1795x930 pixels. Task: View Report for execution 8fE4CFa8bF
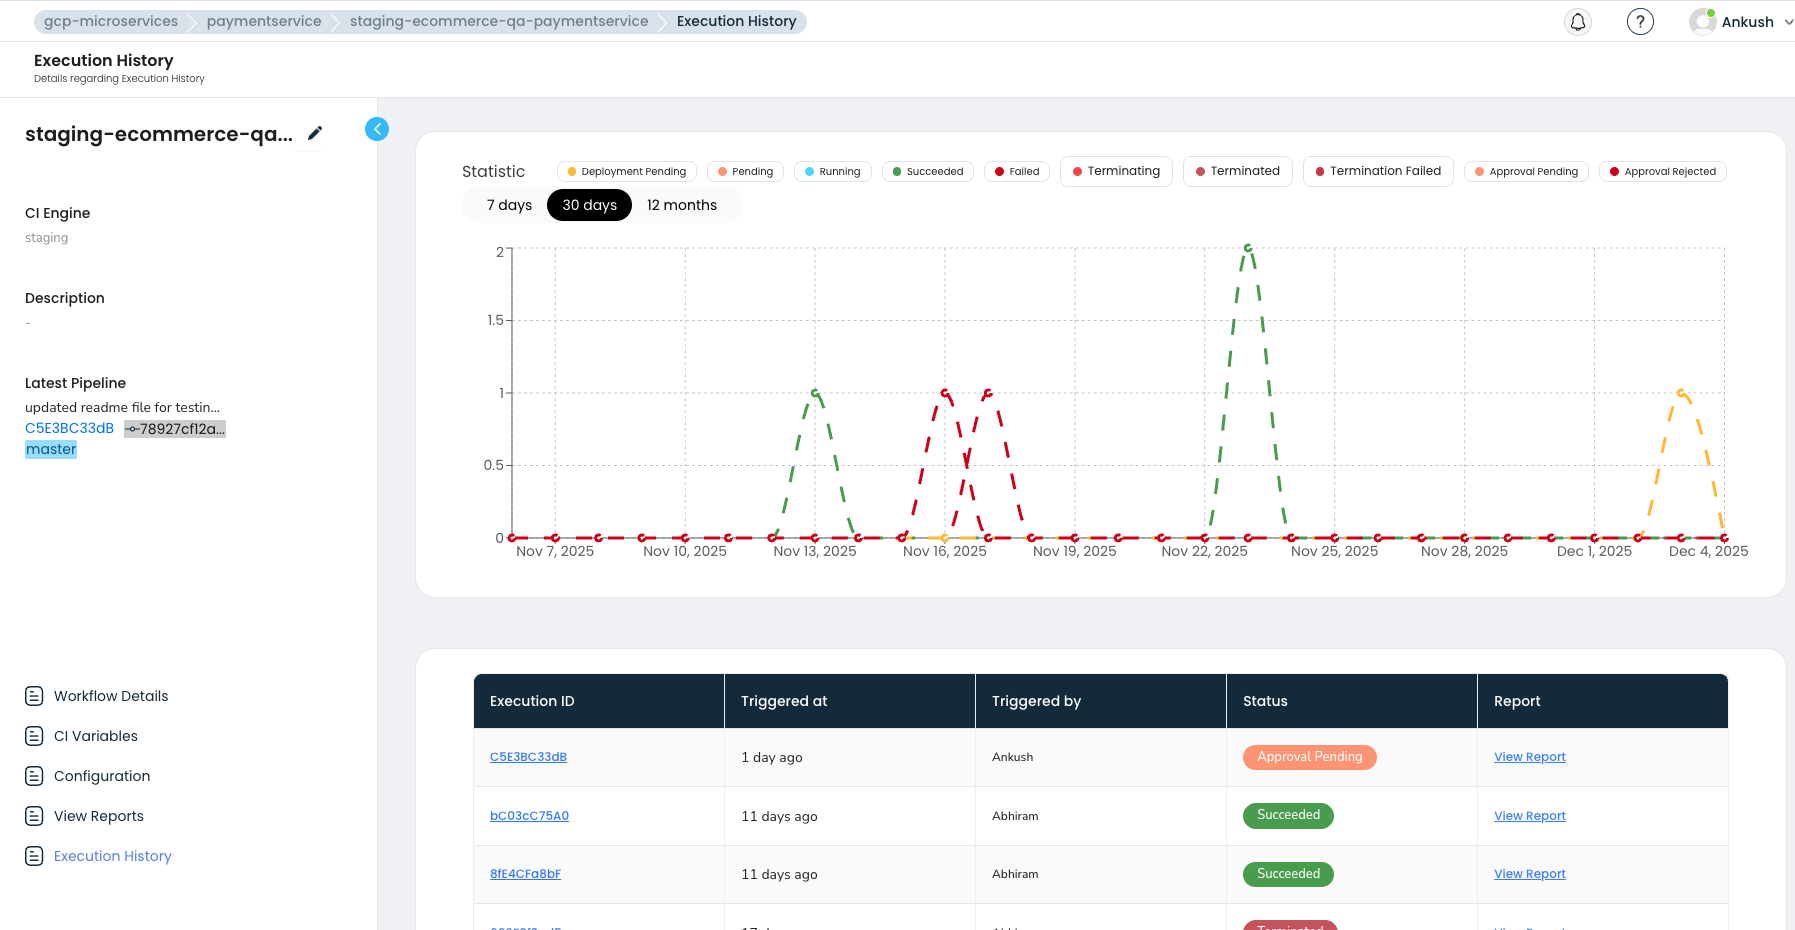coord(1530,874)
